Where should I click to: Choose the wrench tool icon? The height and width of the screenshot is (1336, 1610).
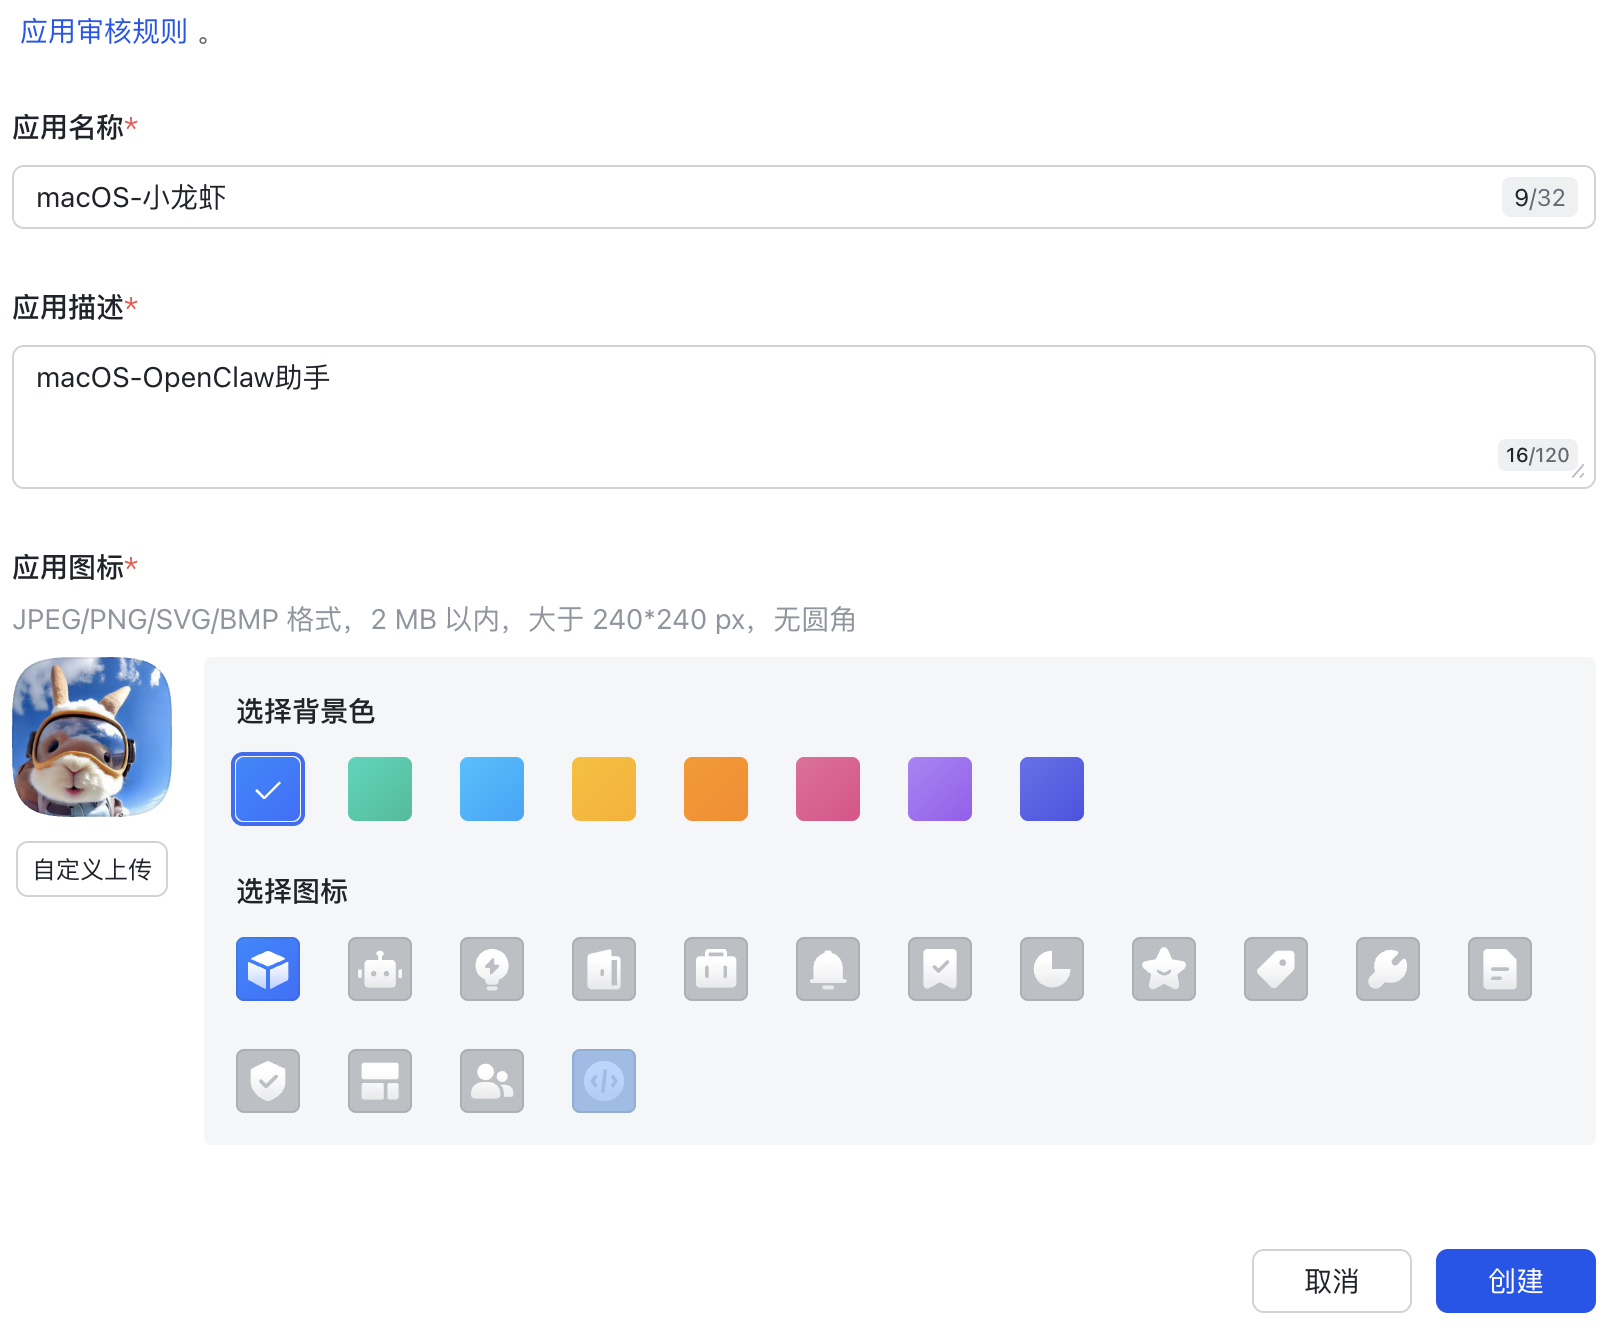tap(1388, 969)
